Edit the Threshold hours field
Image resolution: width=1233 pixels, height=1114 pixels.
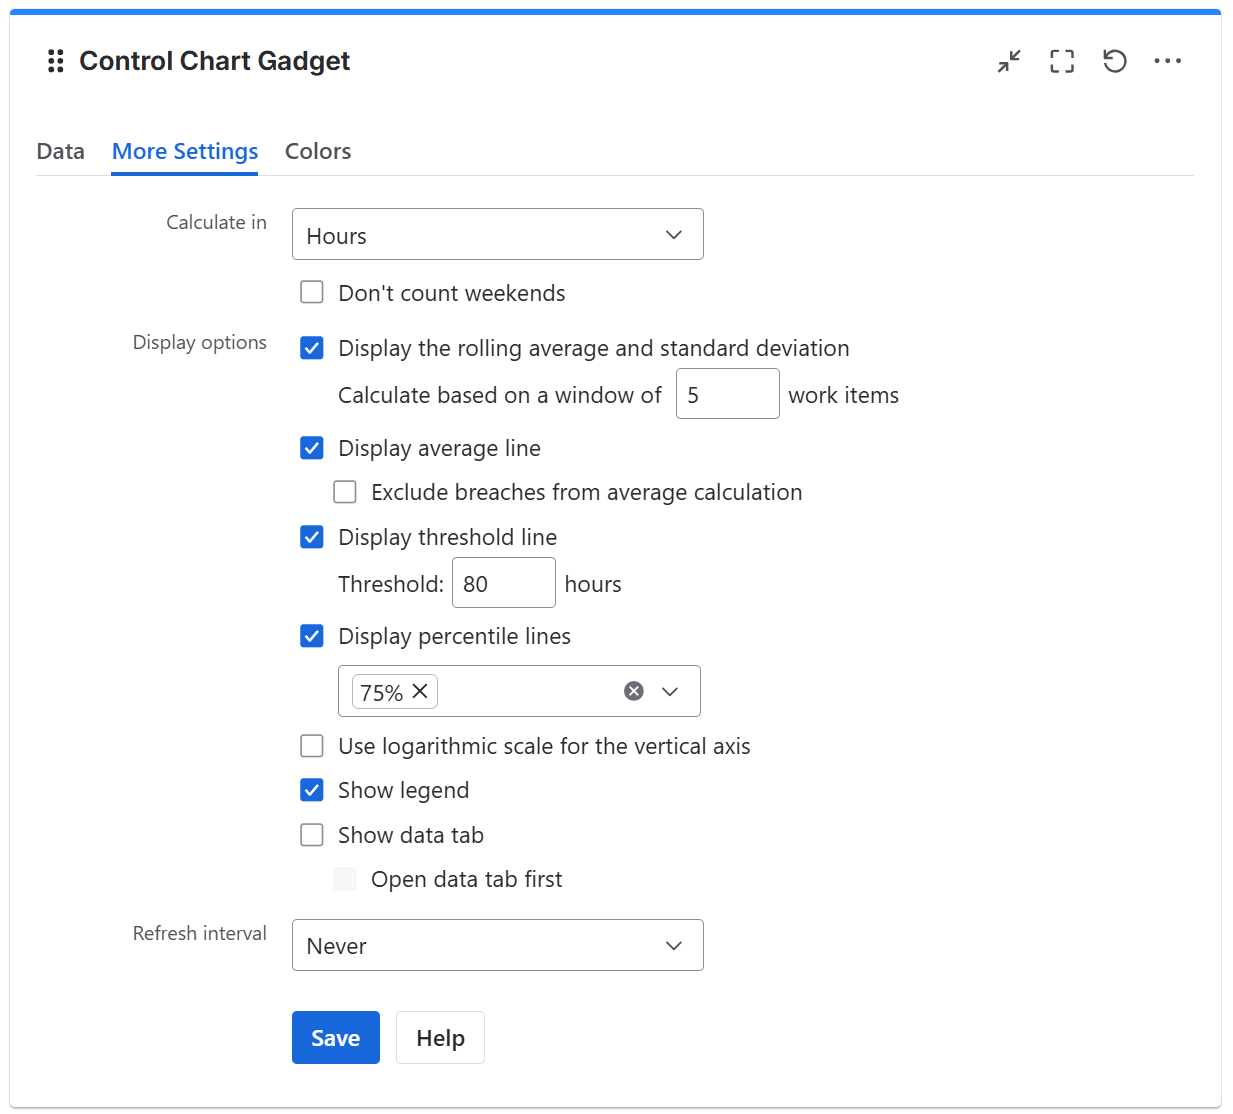(503, 583)
